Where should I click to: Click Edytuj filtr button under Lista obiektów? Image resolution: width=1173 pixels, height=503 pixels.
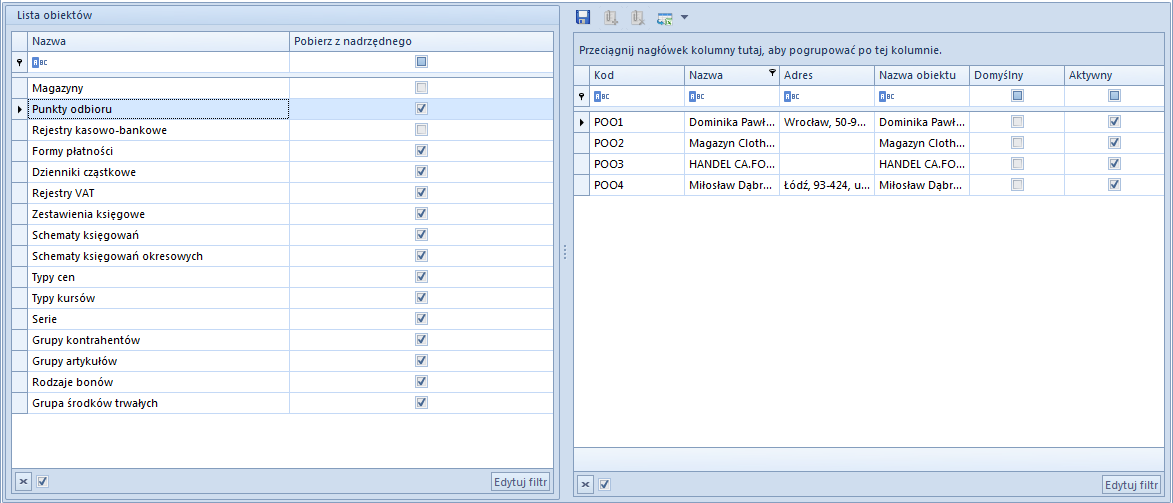[x=521, y=482]
